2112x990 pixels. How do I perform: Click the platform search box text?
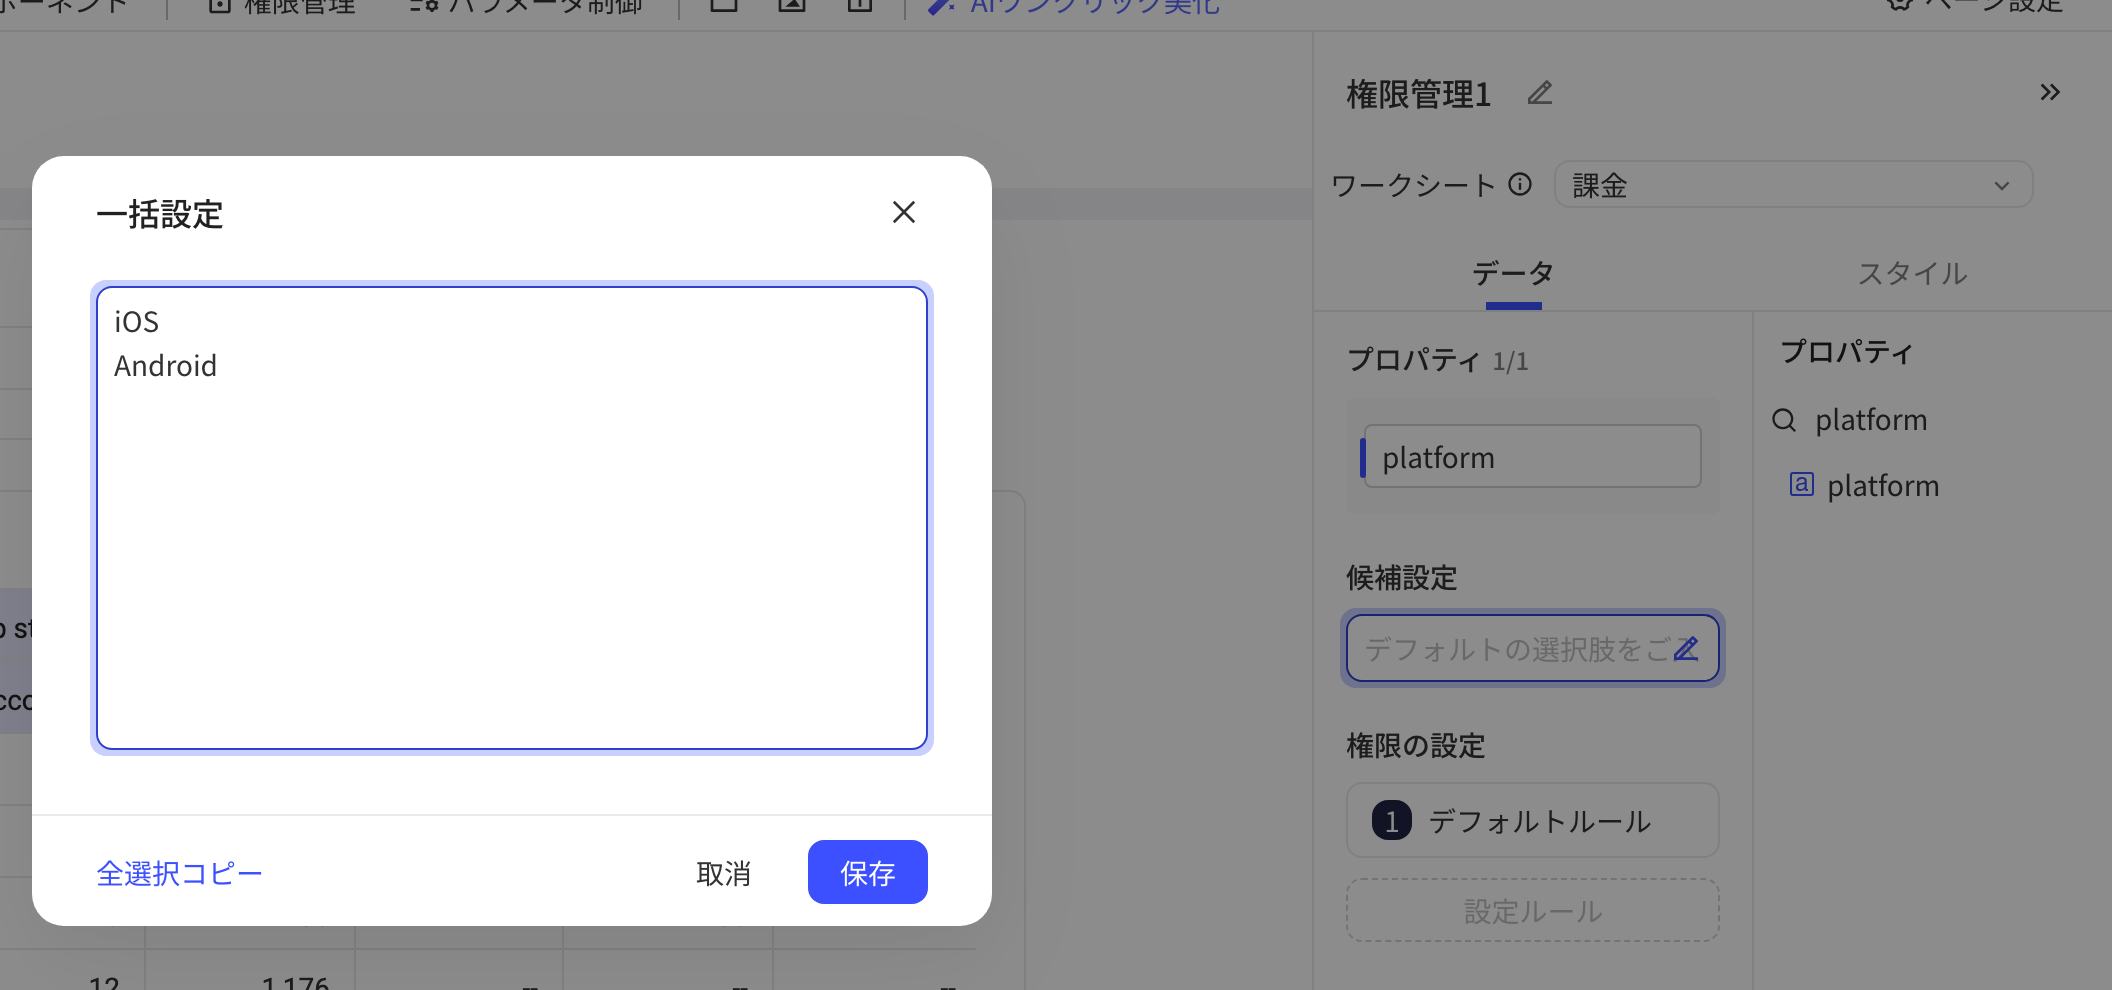(1871, 420)
